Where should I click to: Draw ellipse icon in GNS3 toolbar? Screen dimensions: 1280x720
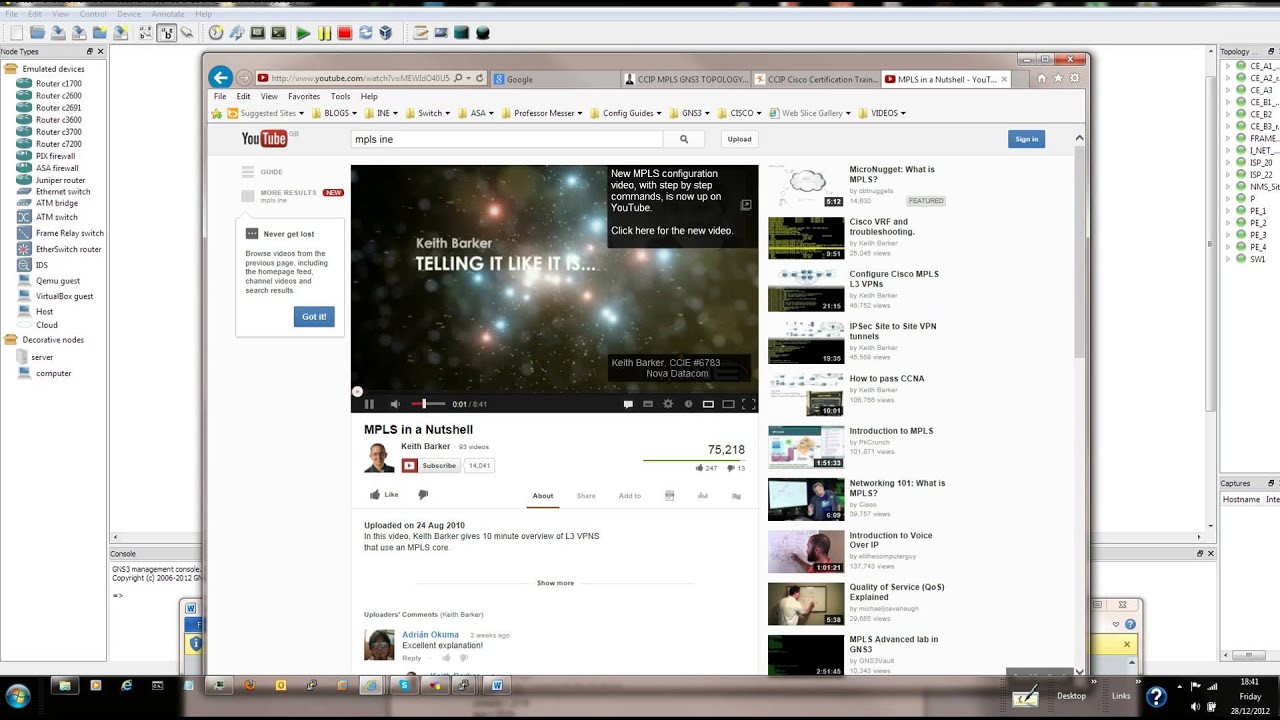click(483, 33)
